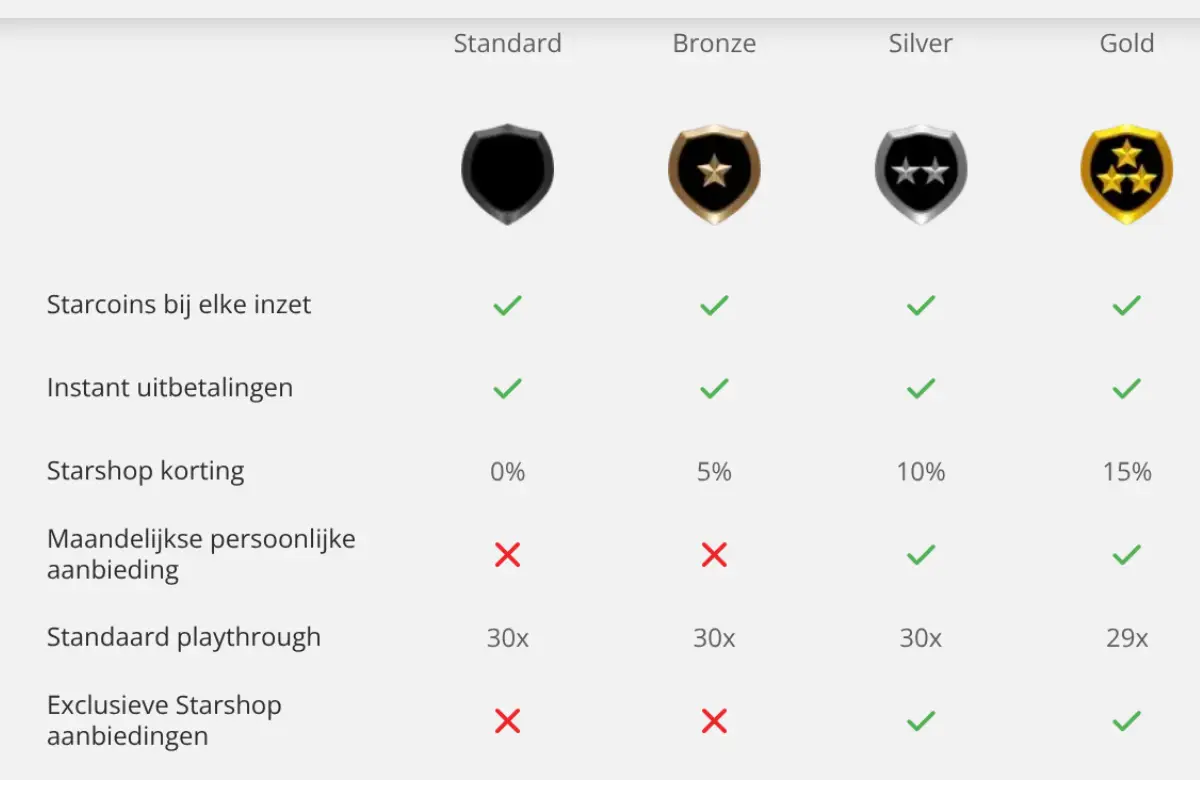Click the Starshop korting row label
1200x800 pixels.
click(145, 471)
